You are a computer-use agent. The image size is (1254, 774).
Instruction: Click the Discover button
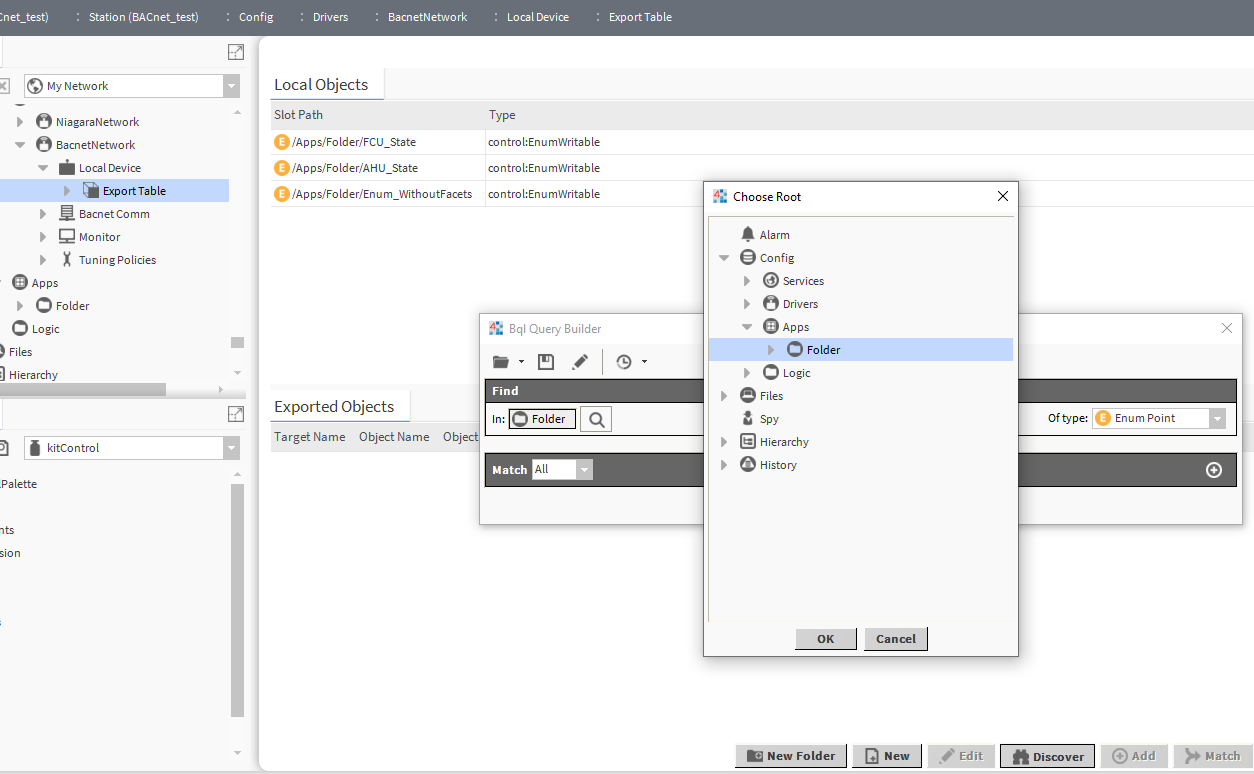pyautogui.click(x=1046, y=755)
